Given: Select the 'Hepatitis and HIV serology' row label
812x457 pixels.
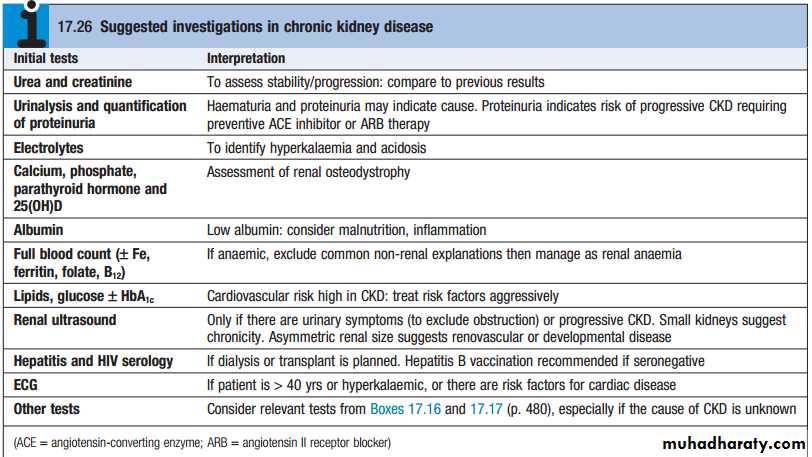Looking at the screenshot, I should (93, 361).
